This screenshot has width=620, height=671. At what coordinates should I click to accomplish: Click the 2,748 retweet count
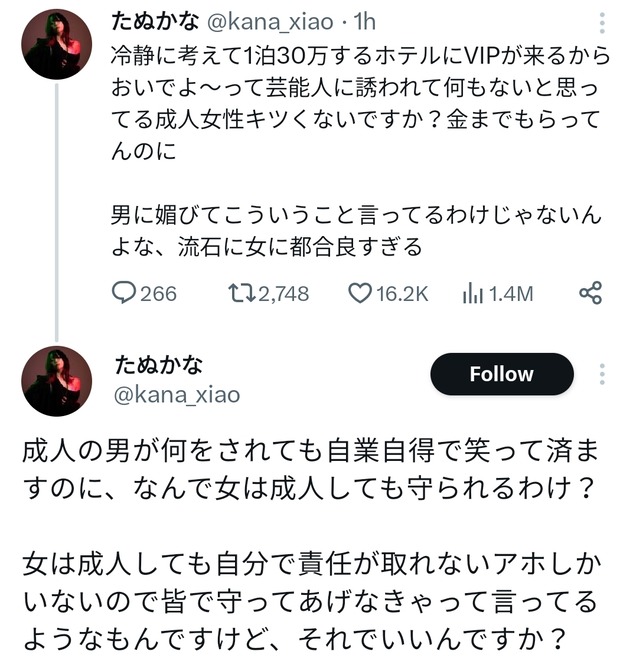click(x=283, y=293)
